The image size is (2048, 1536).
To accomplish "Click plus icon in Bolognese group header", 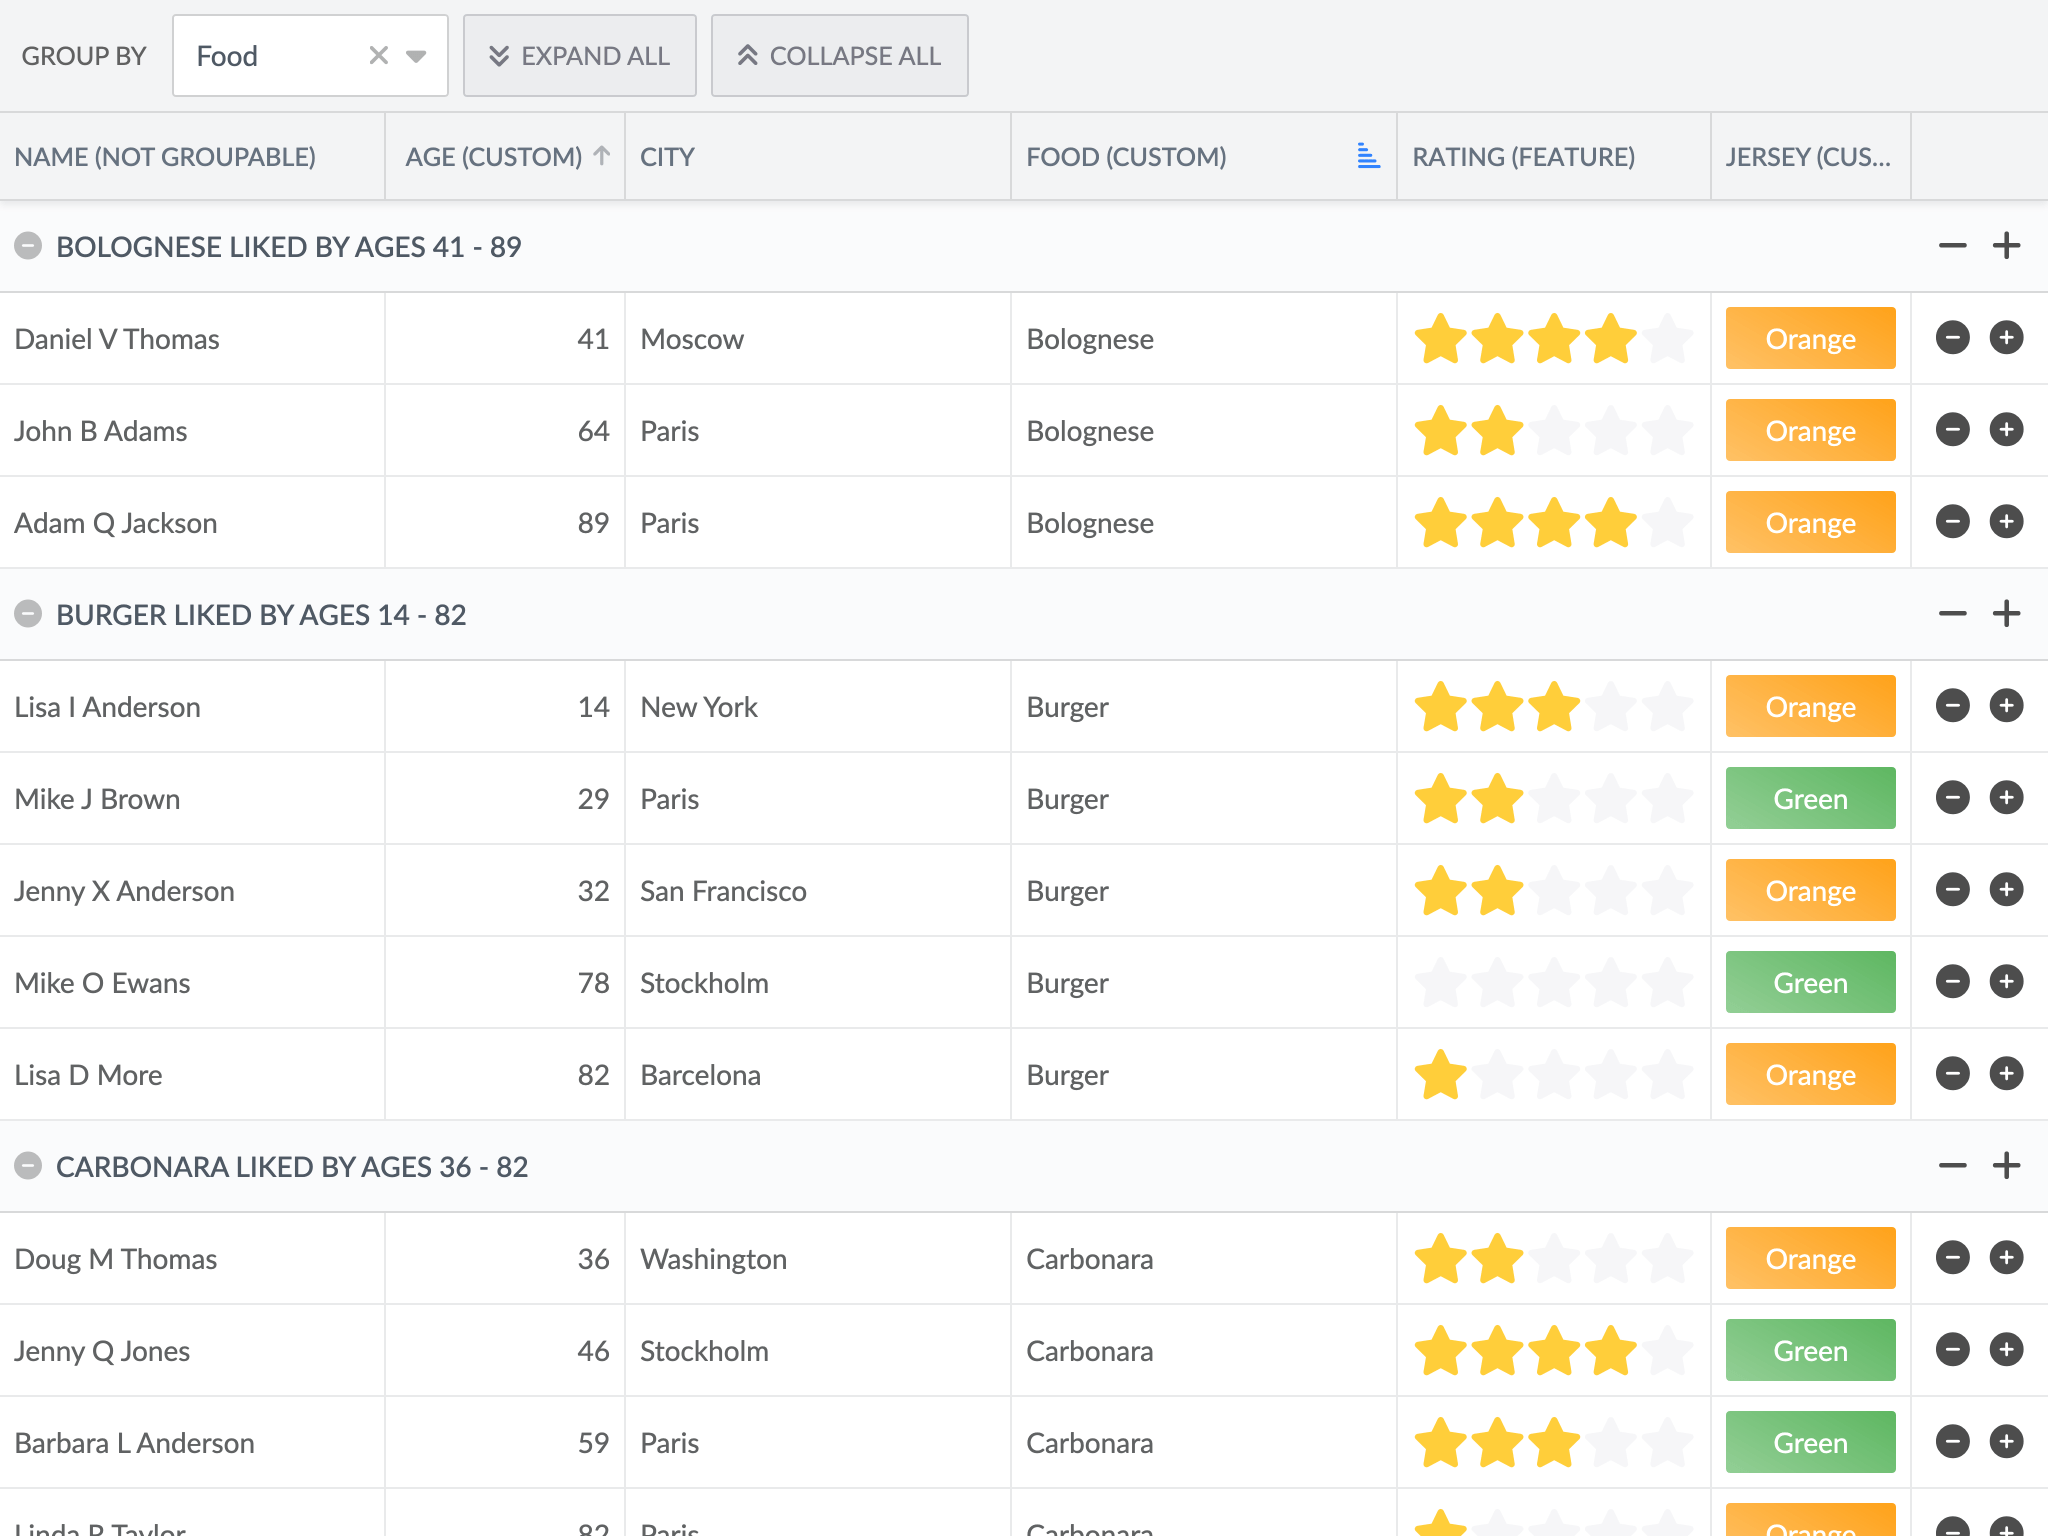I will point(2006,246).
